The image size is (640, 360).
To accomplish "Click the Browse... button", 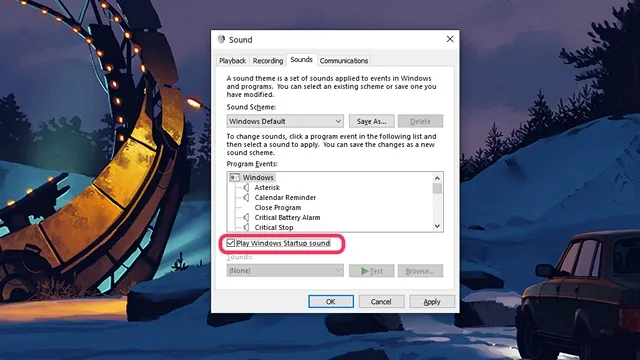I will tap(420, 271).
